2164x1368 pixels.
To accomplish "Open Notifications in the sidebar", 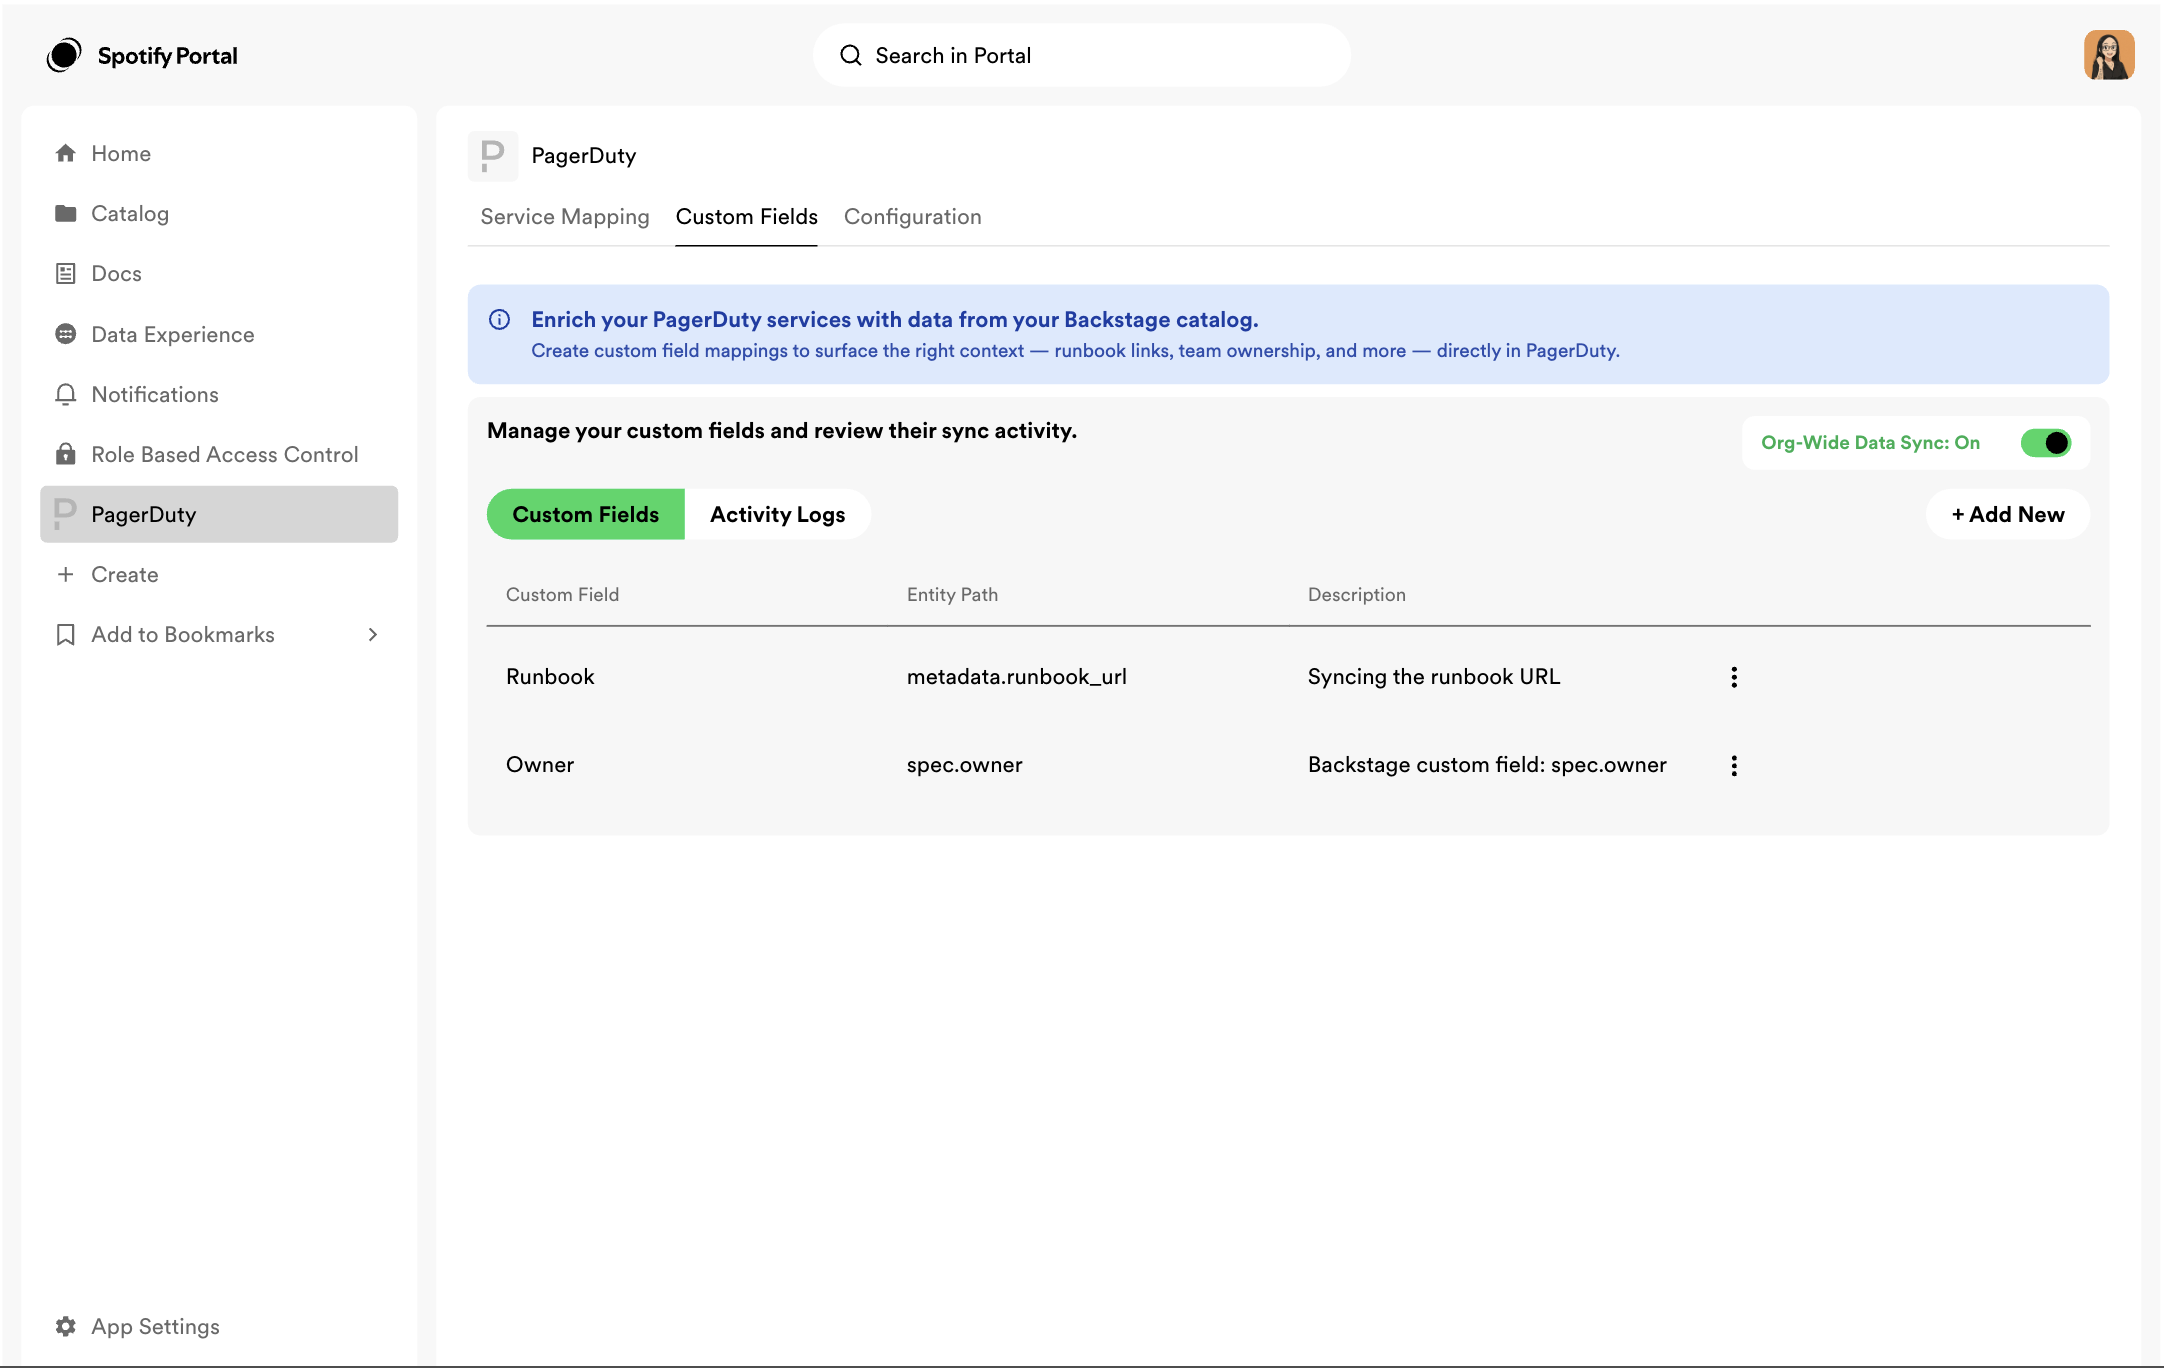I will point(219,394).
